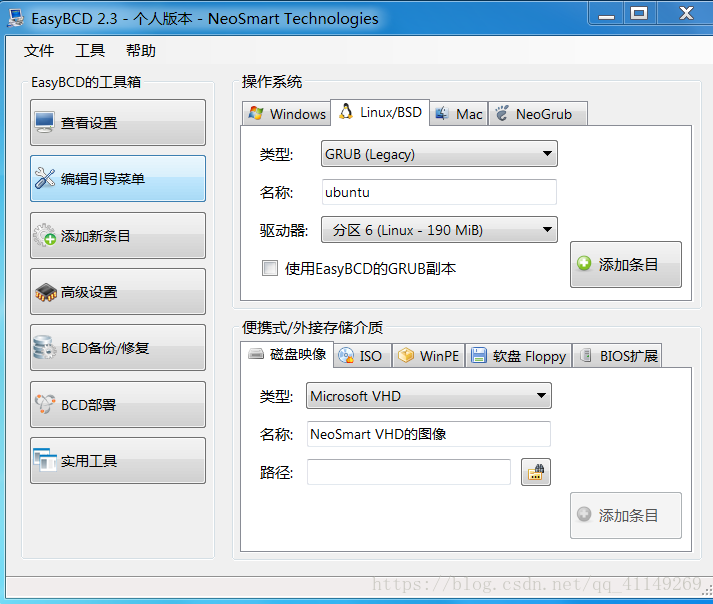Open the BCD部署 deployment panel
Screen dimensions: 713x604
(118, 404)
